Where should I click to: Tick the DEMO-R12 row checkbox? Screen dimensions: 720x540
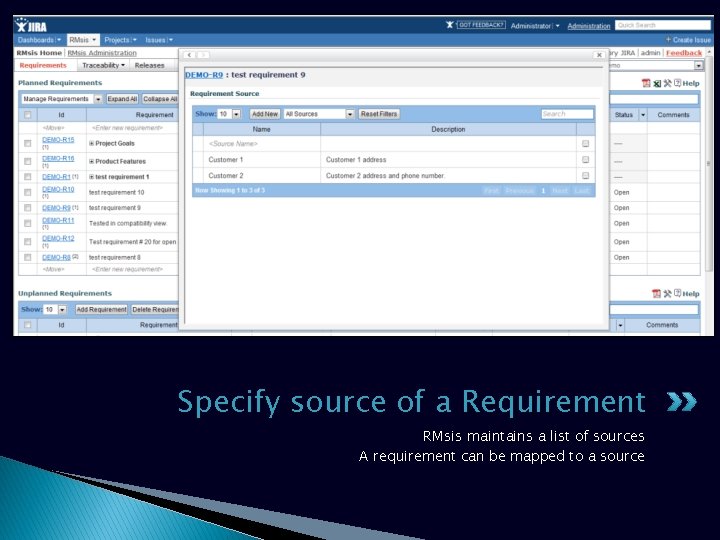28,242
